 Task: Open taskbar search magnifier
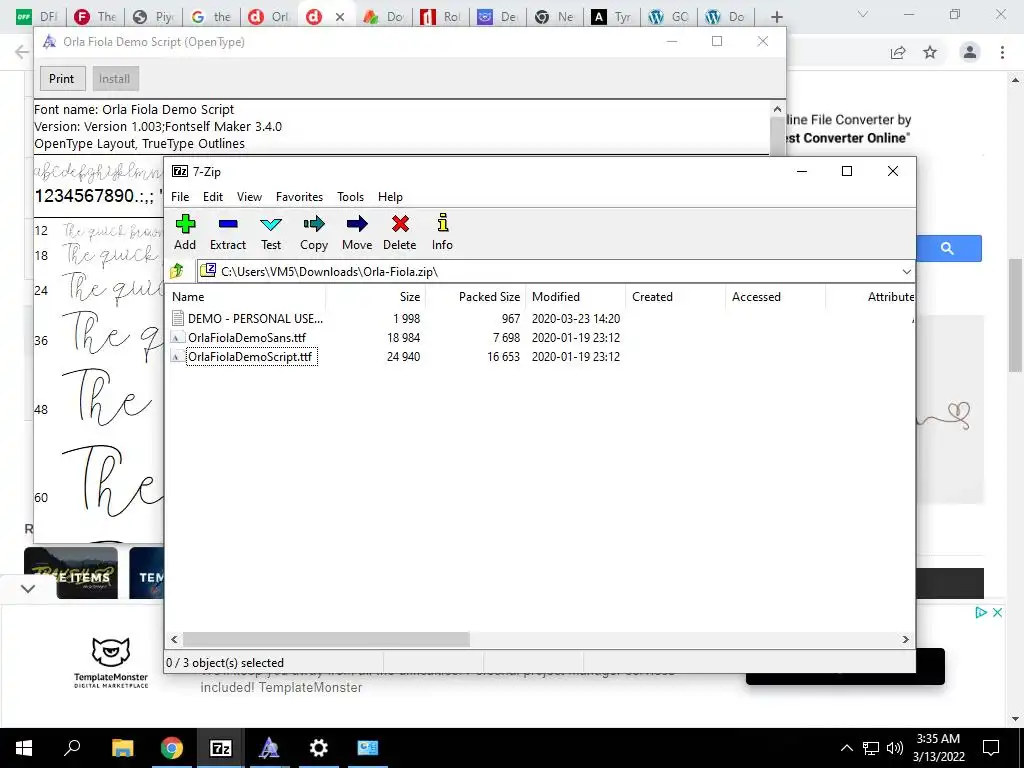(72, 748)
